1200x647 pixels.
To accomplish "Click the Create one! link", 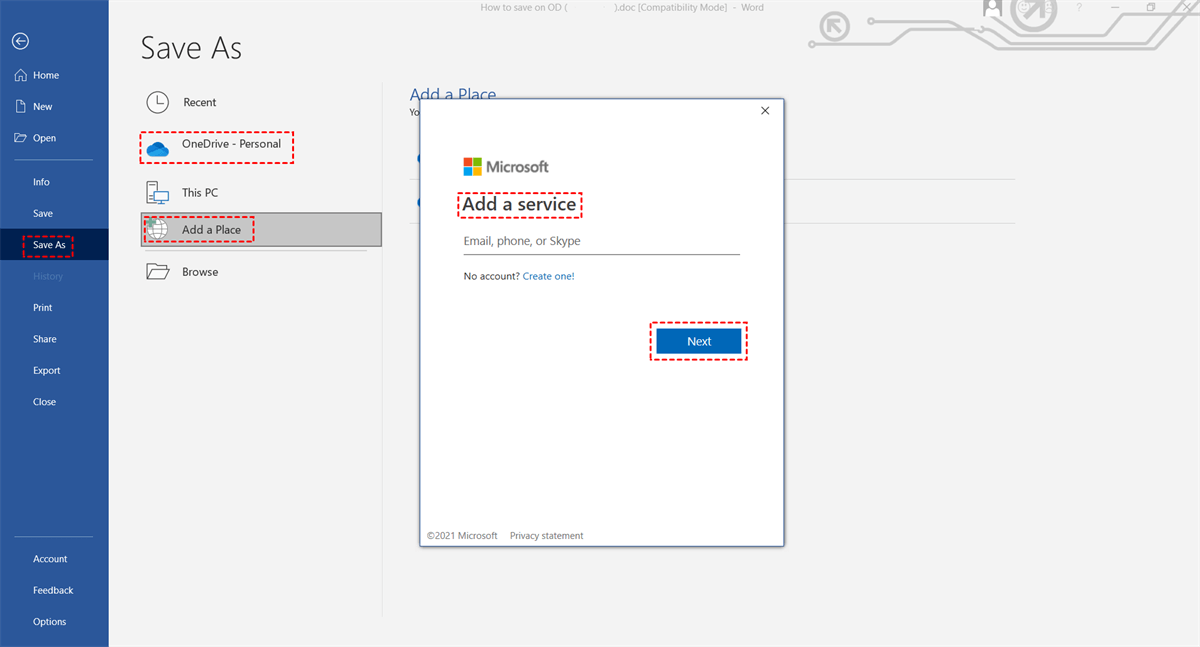I will [548, 276].
